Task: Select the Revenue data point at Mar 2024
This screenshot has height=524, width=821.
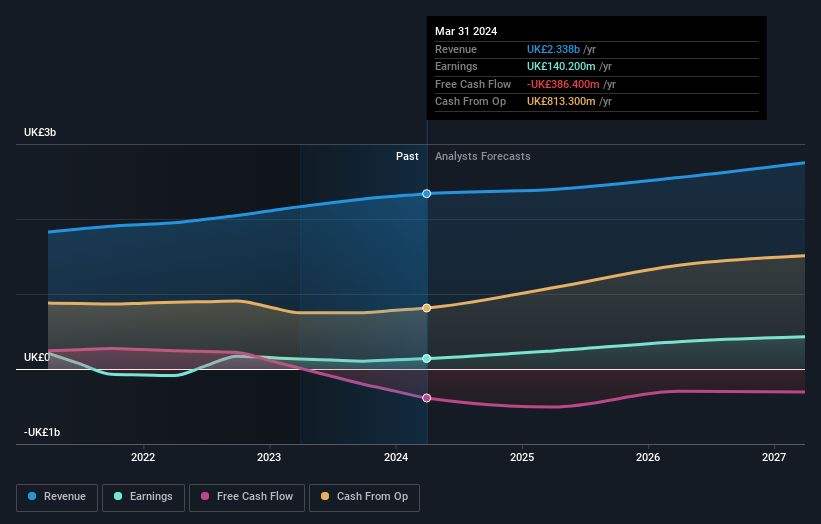Action: [427, 194]
